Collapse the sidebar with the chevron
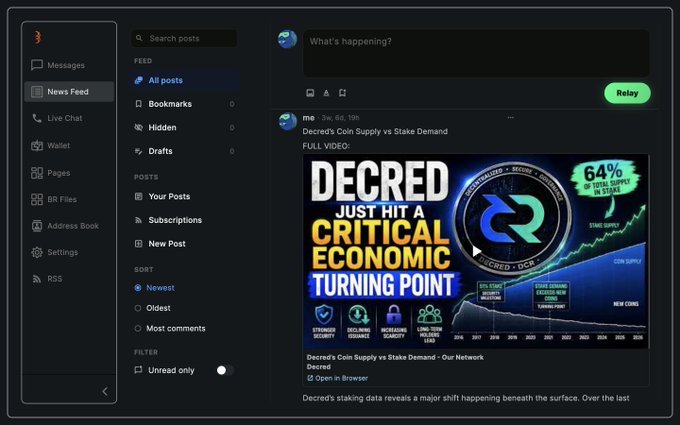680x425 pixels. pos(105,391)
